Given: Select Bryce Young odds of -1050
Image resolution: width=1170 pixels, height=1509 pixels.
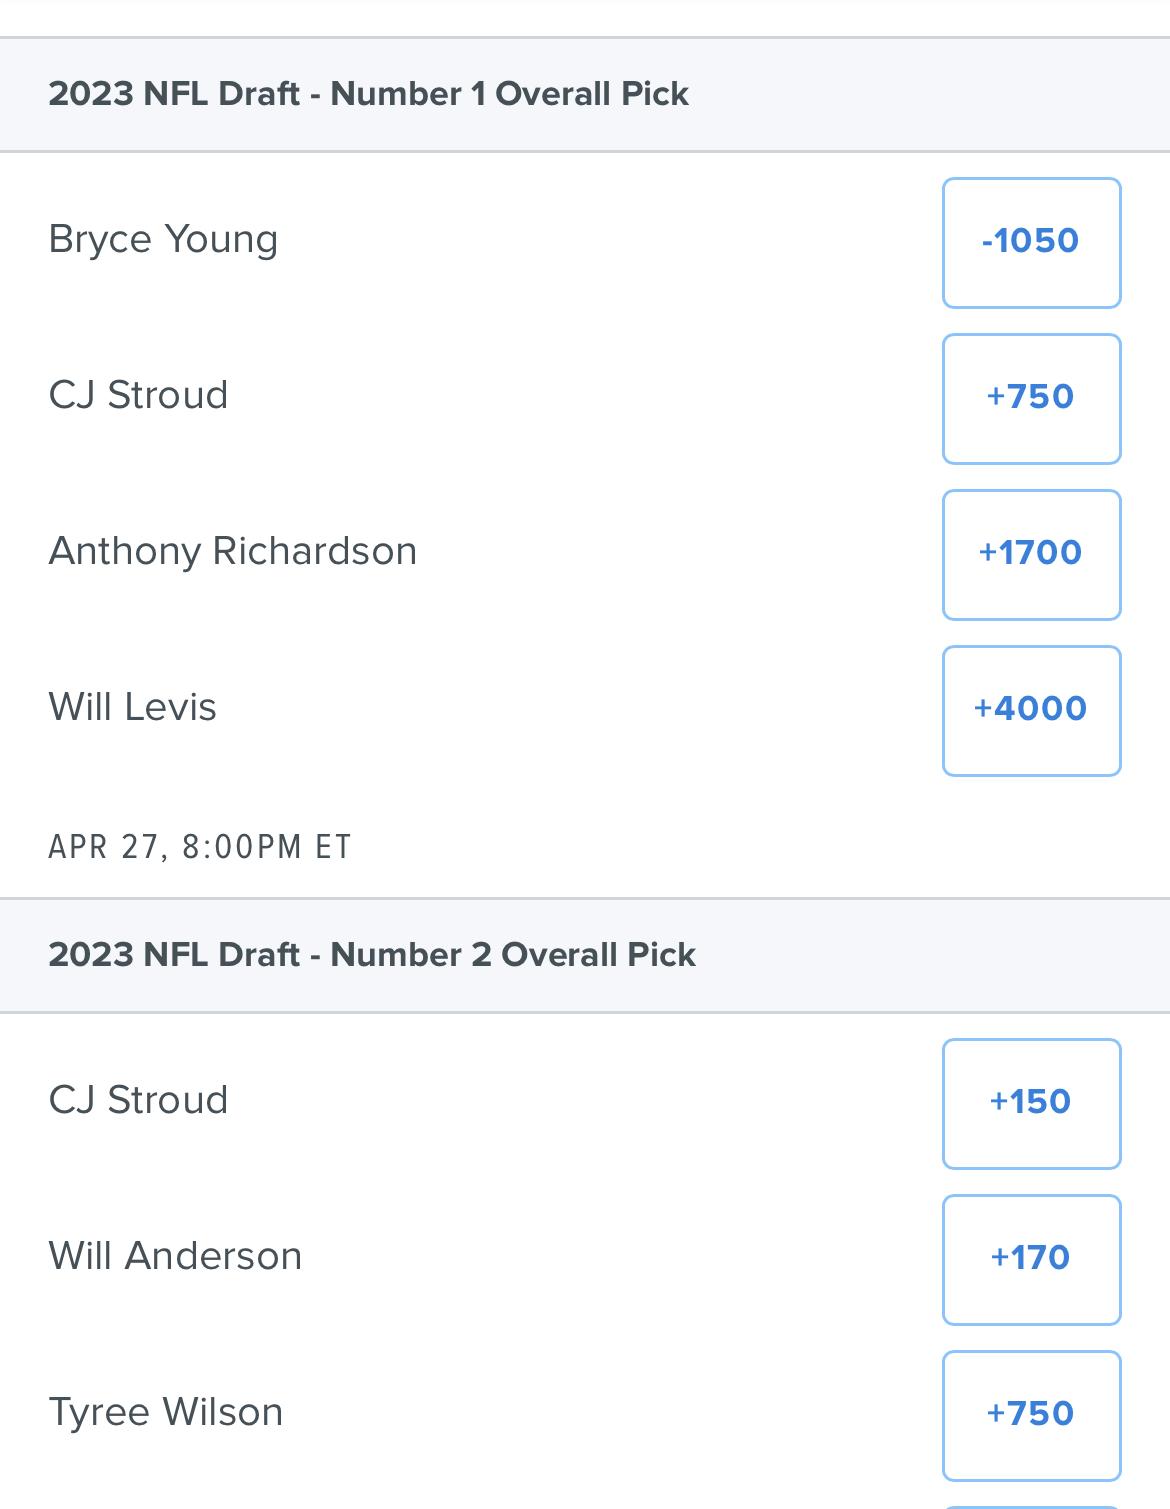Looking at the screenshot, I should (x=1031, y=242).
